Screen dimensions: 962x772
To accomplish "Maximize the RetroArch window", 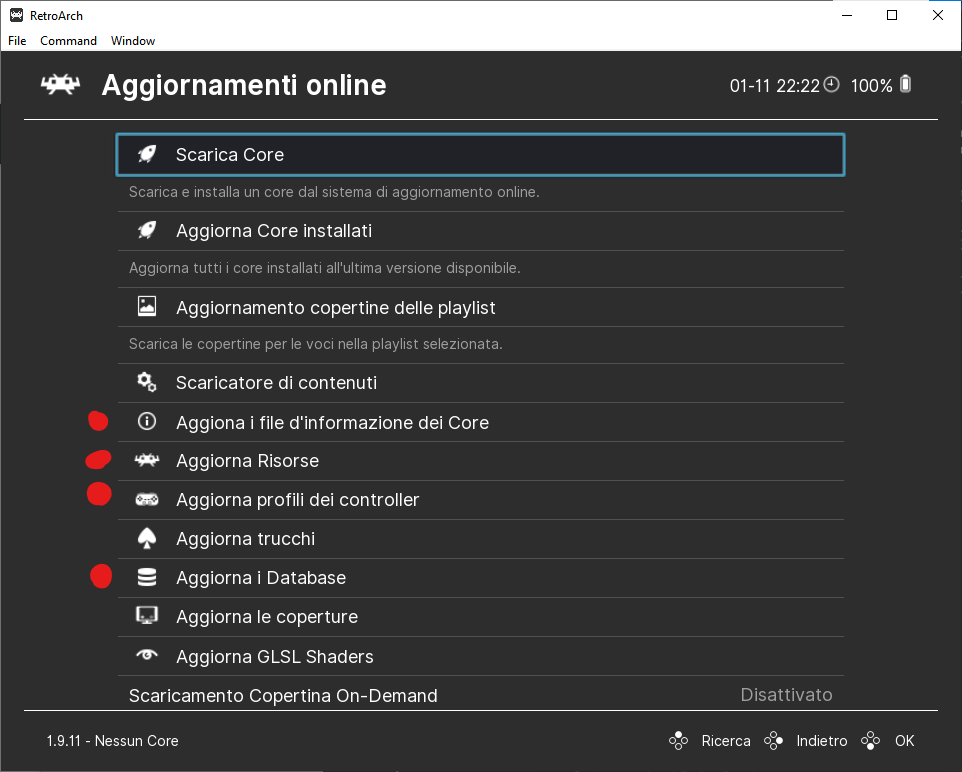I will click(x=892, y=15).
